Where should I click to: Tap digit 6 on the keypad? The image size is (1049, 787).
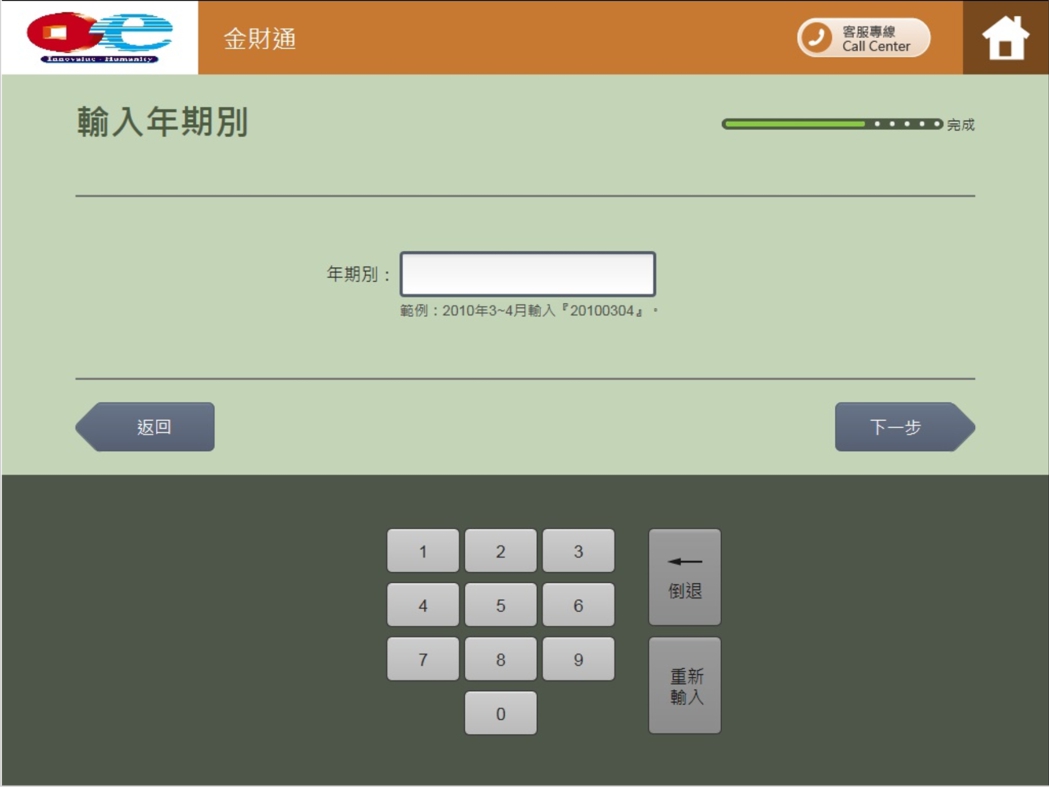(578, 604)
